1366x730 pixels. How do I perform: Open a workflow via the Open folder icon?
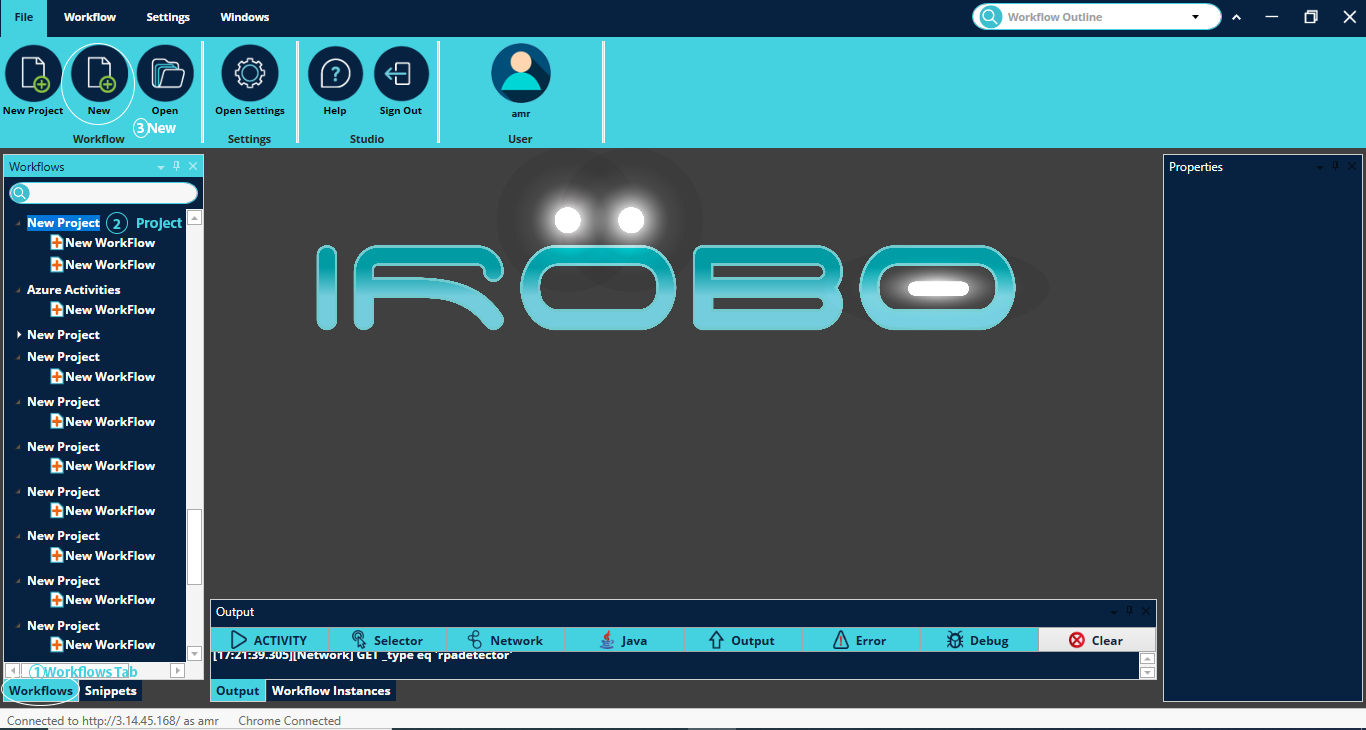click(x=165, y=75)
